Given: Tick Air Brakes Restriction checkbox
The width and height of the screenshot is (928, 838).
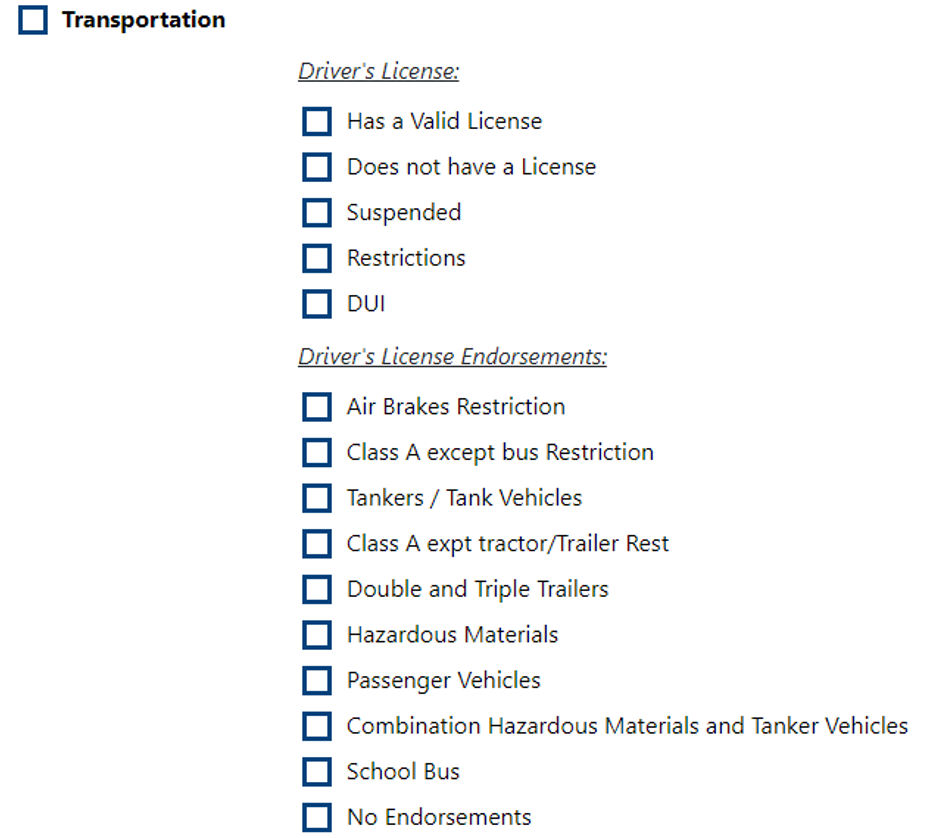Looking at the screenshot, I should [317, 407].
